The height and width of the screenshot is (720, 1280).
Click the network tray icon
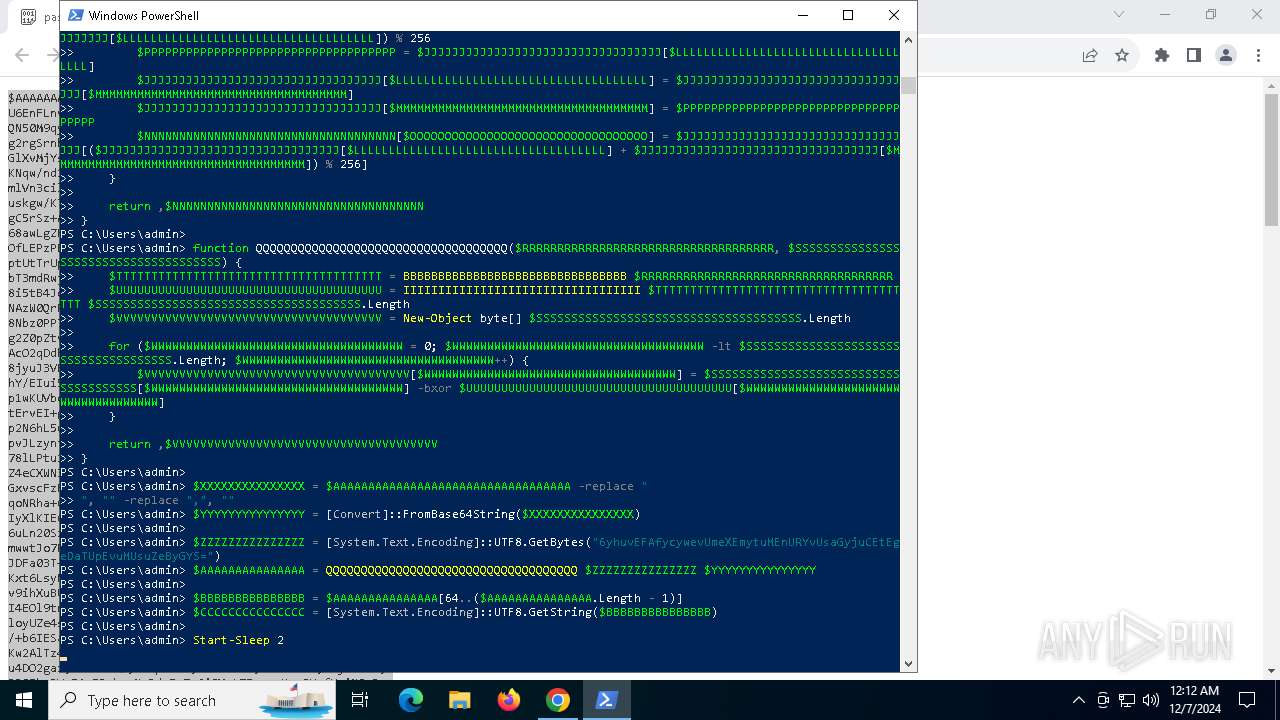[x=1127, y=700]
